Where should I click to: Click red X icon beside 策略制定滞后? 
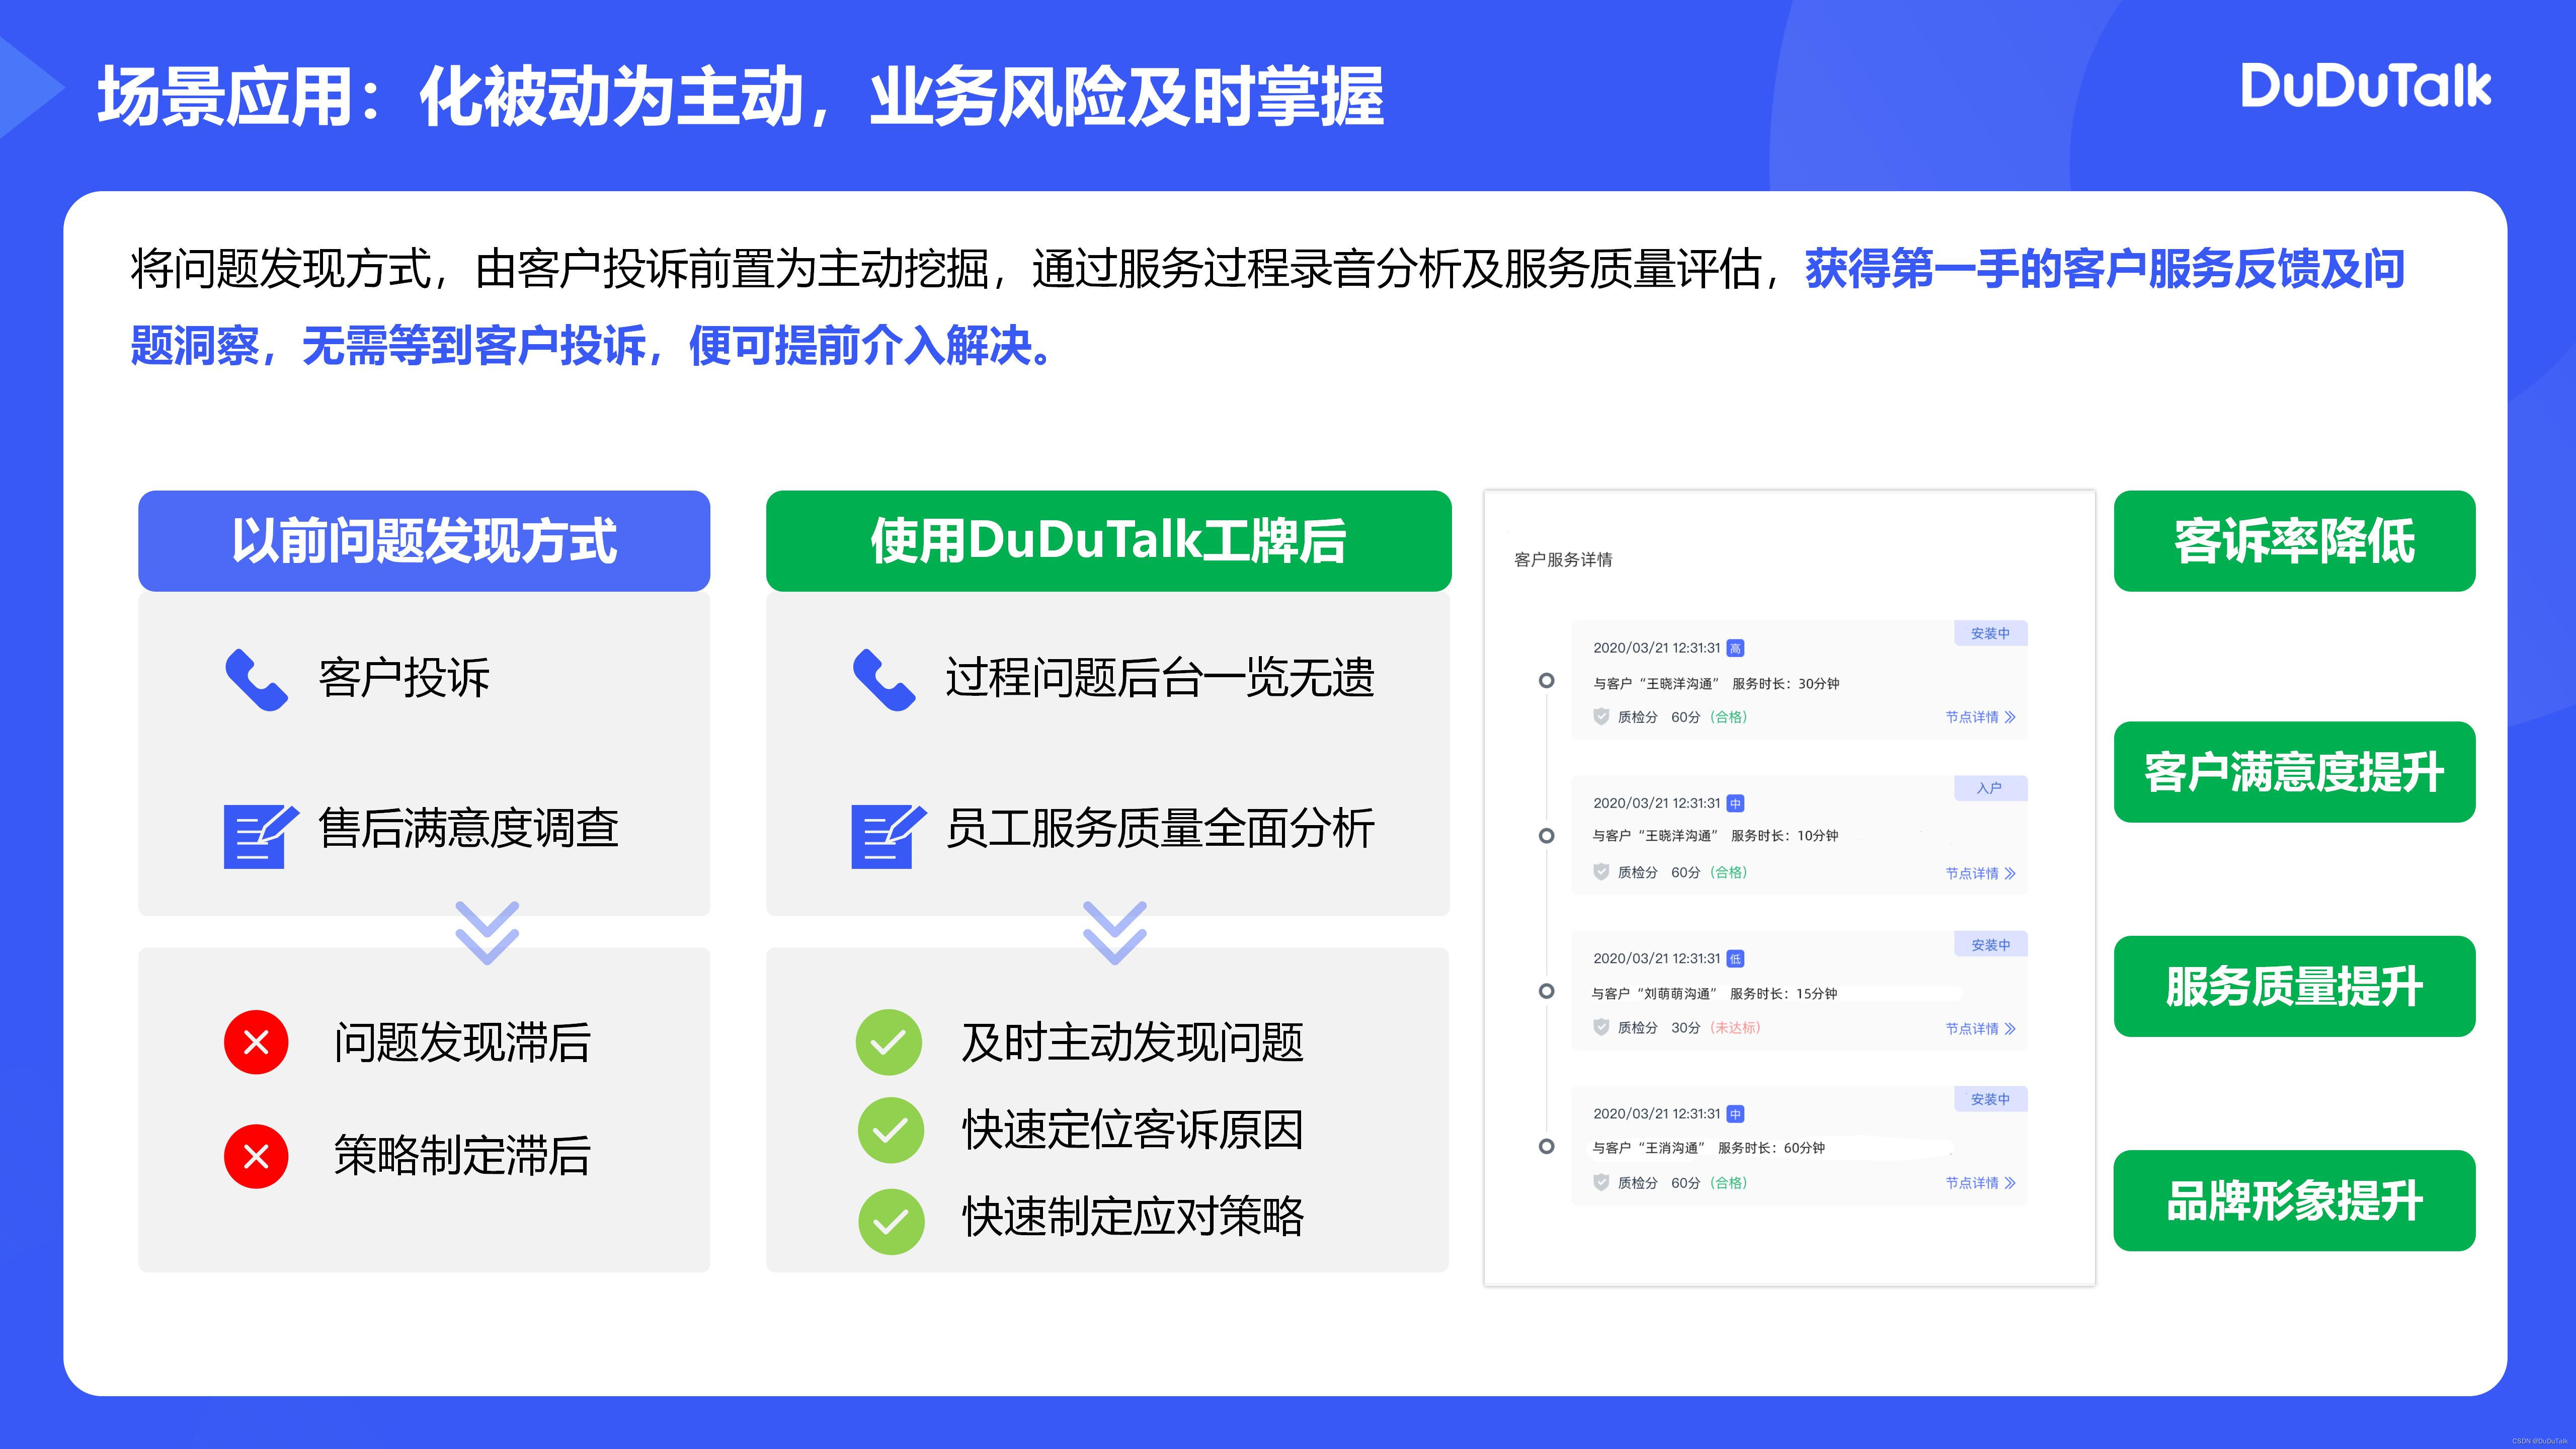click(256, 1156)
